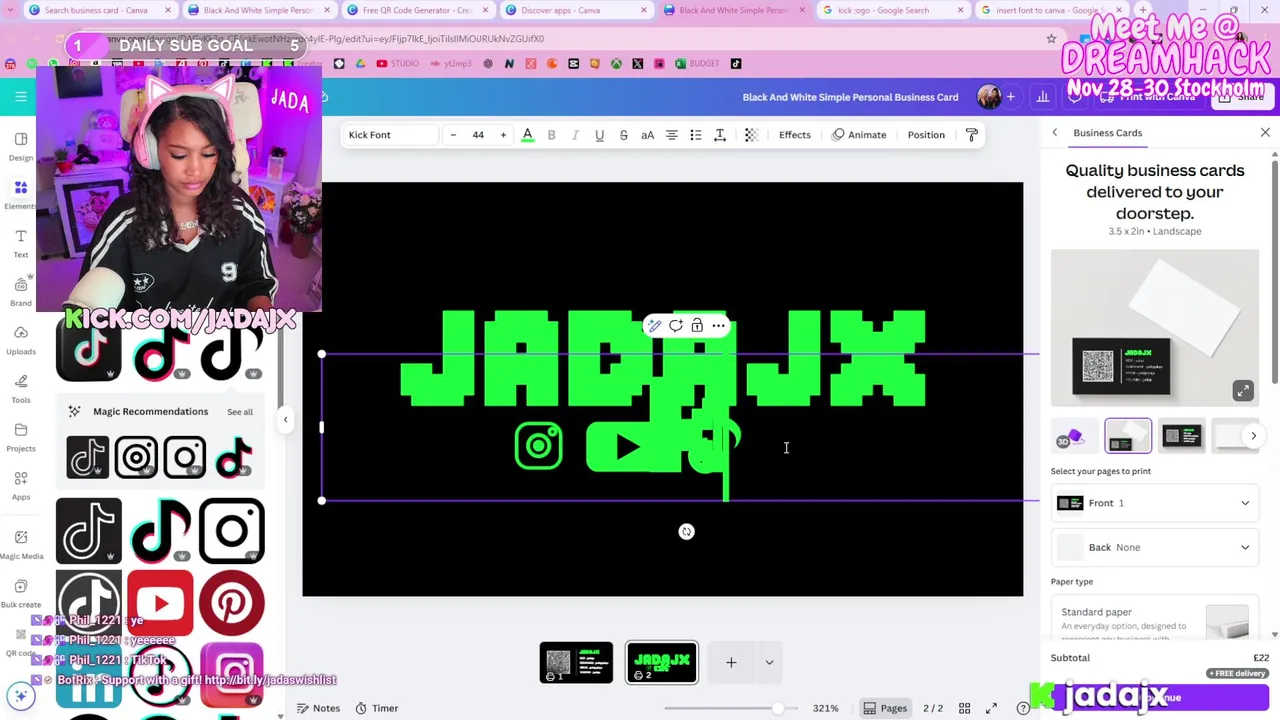Open the Brand panel
The width and height of the screenshot is (1280, 720).
(20, 291)
